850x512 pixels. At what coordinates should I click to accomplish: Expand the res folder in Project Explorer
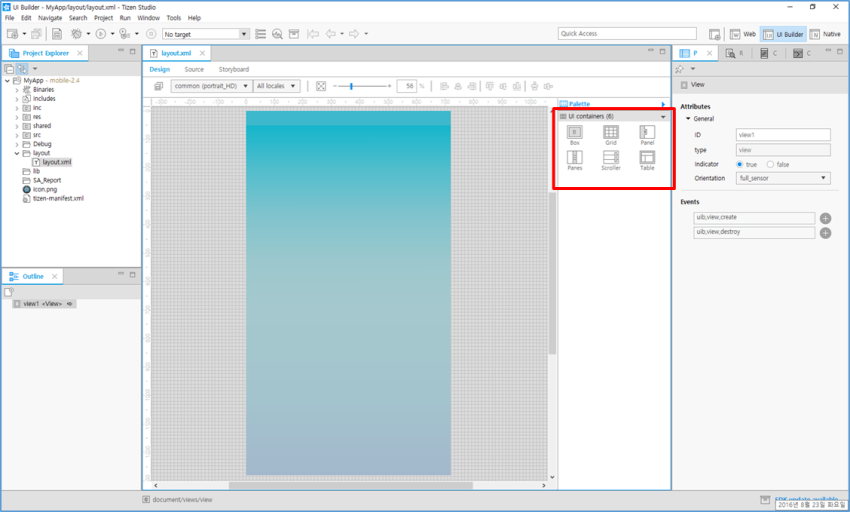click(x=17, y=117)
